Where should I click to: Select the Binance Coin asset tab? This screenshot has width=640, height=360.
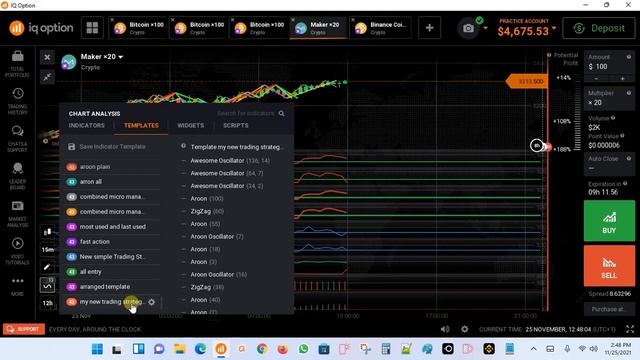click(x=380, y=28)
